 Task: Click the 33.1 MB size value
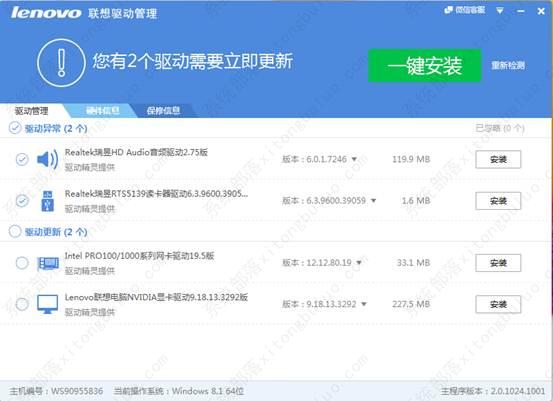(x=413, y=263)
